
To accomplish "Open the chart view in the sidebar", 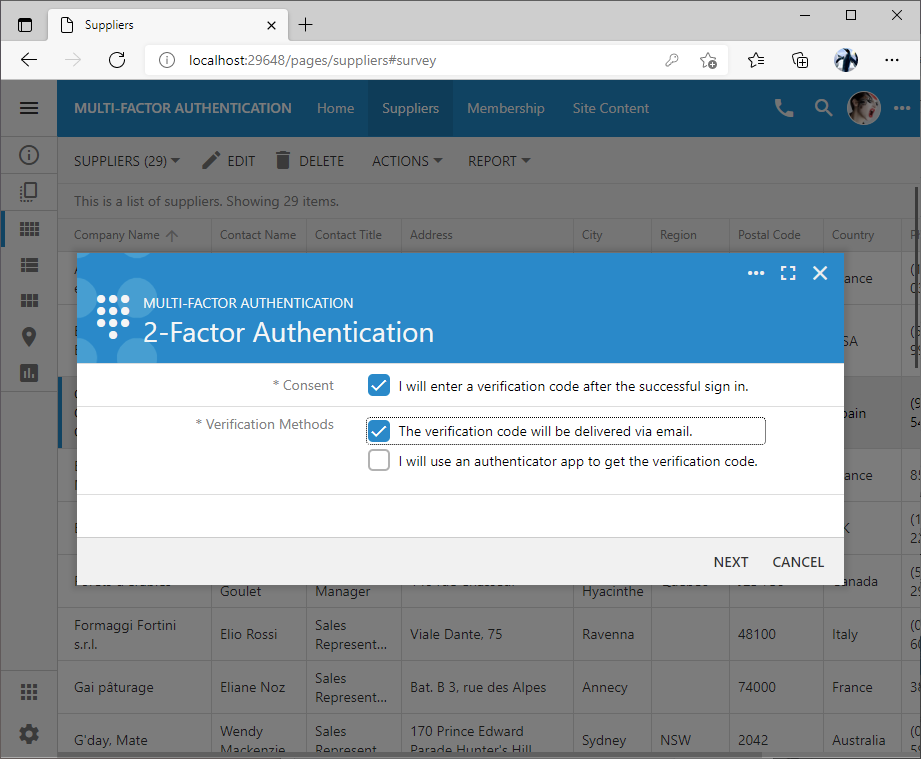I will [x=28, y=370].
